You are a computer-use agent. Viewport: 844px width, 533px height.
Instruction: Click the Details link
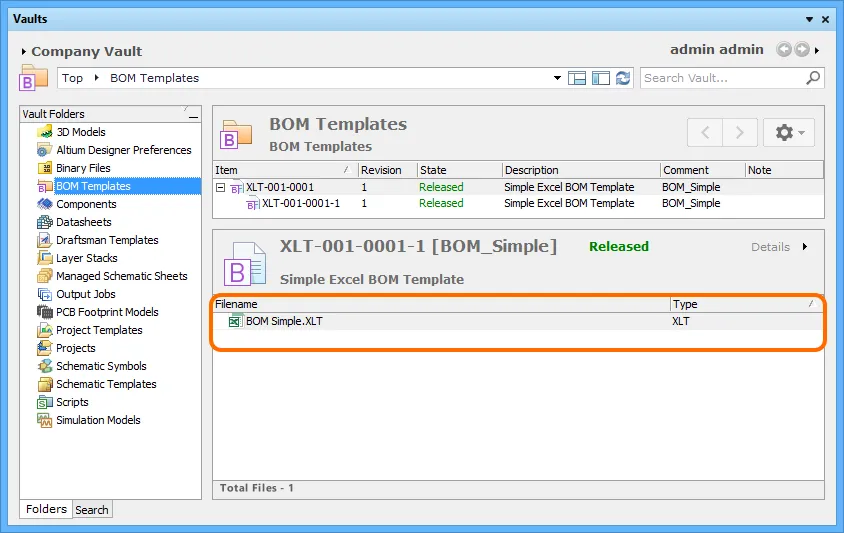[x=770, y=247]
